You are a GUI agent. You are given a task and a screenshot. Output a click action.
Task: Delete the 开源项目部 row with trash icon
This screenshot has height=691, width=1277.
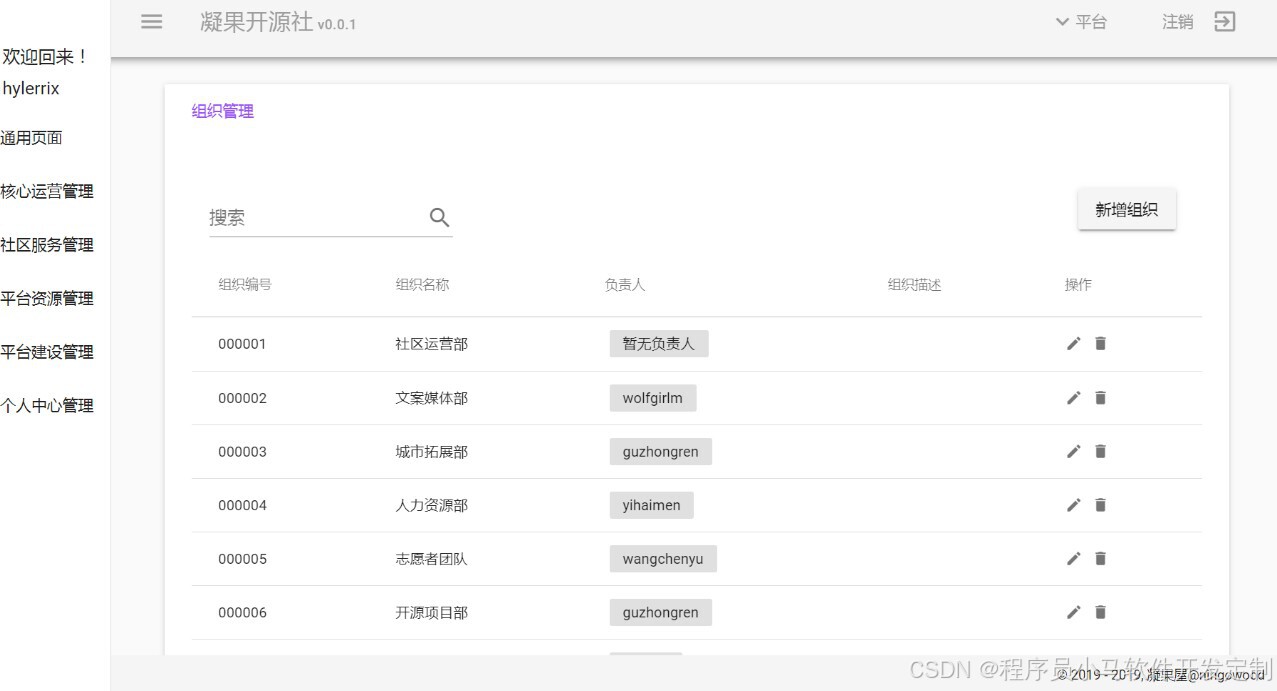tap(1100, 612)
